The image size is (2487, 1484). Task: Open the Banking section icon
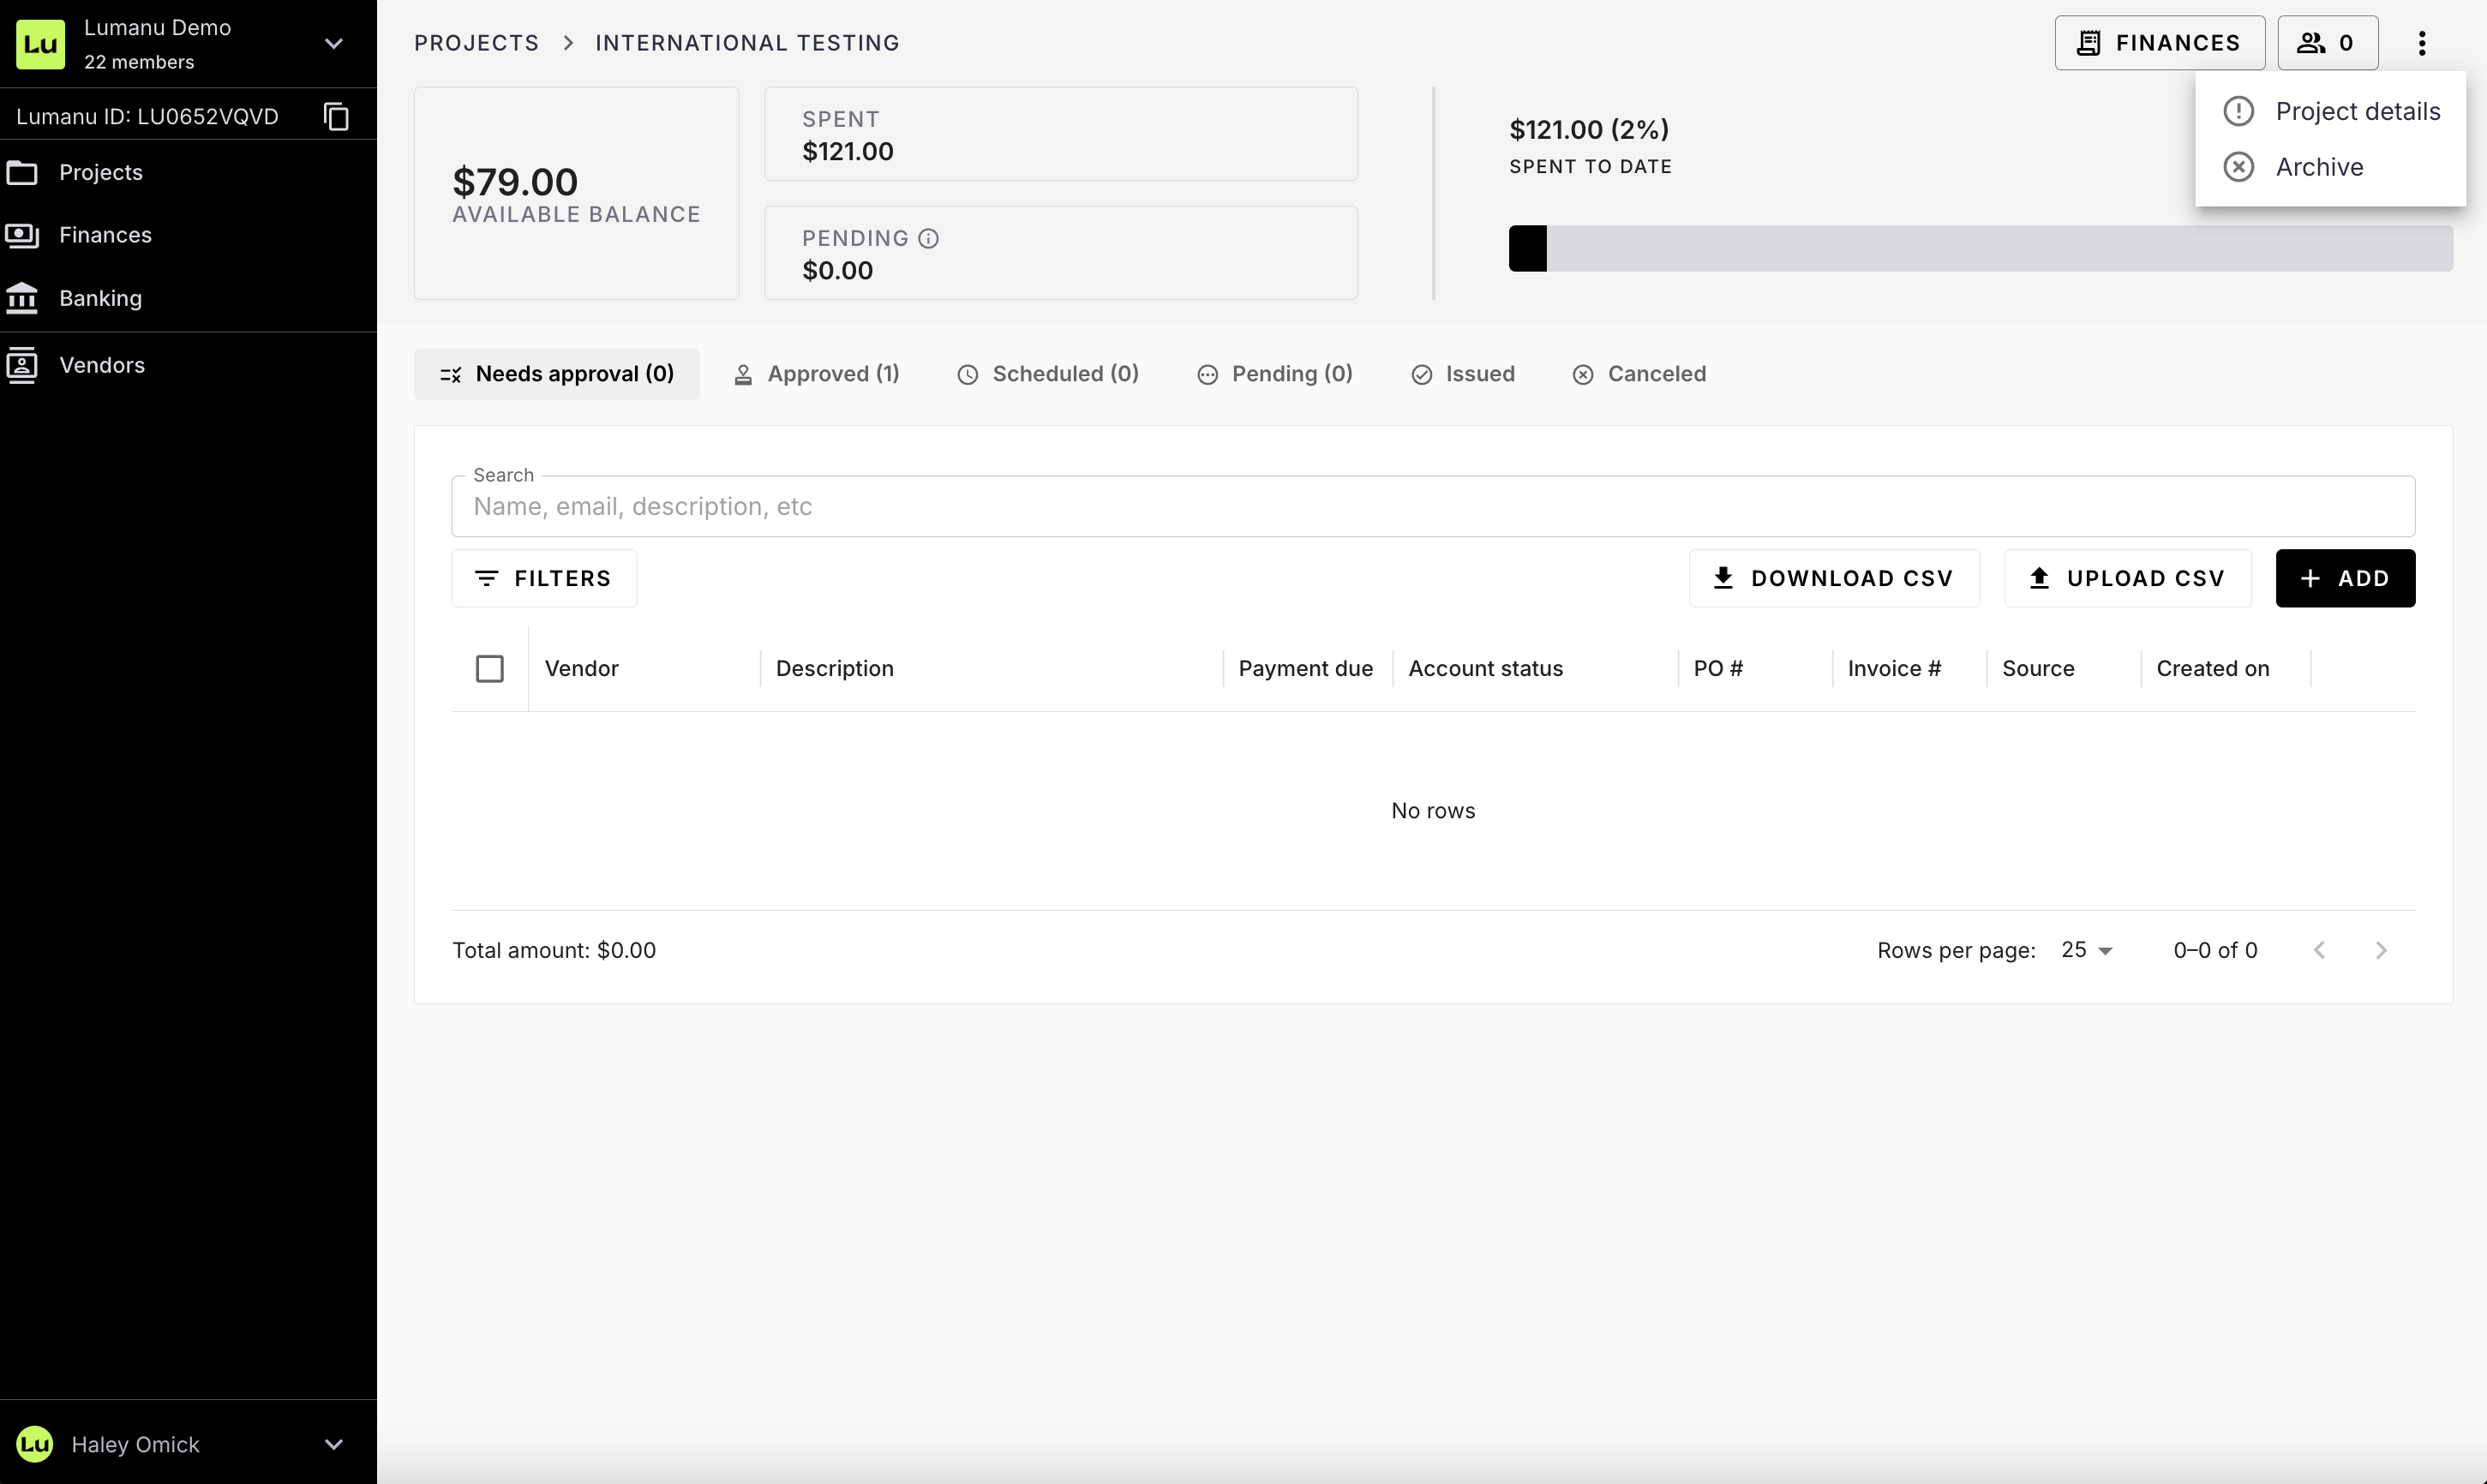(22, 298)
